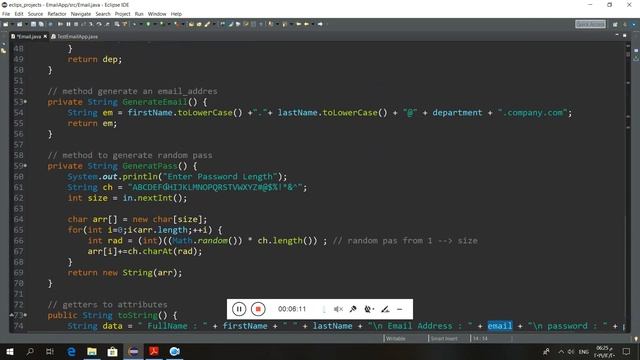640x360 pixels.
Task: Collapse the GenerateEmail method at line 53
Action: coord(25,101)
